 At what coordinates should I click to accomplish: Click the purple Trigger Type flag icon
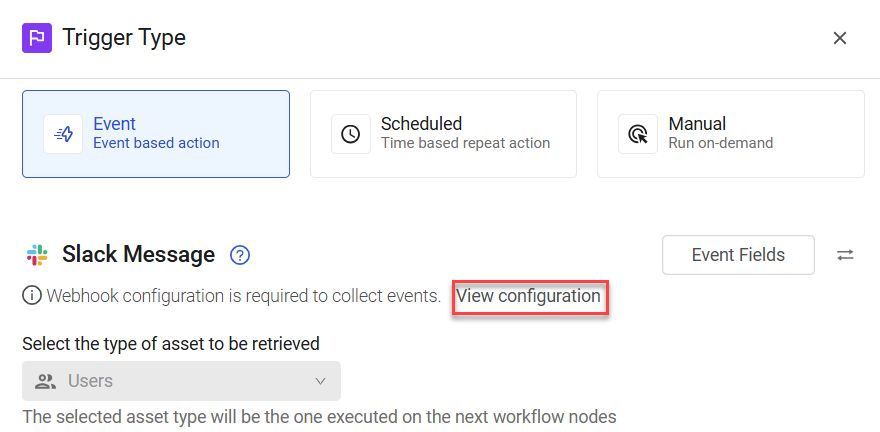37,38
